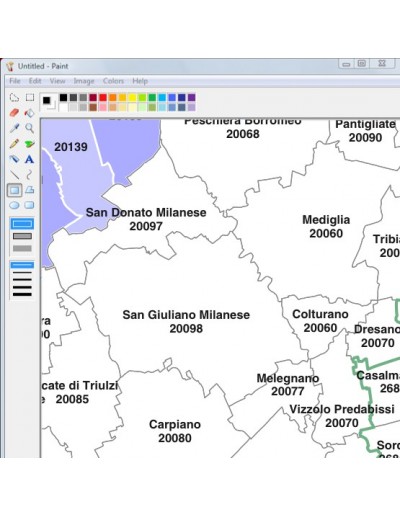The height and width of the screenshot is (517, 400).
Task: Select the green Brush tool
Action: (x=30, y=144)
